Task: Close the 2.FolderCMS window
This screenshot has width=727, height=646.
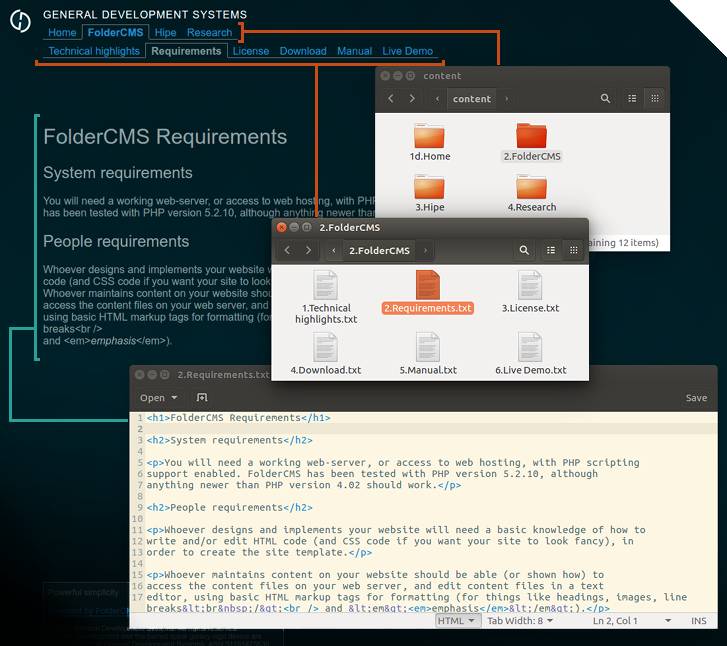Action: (281, 227)
